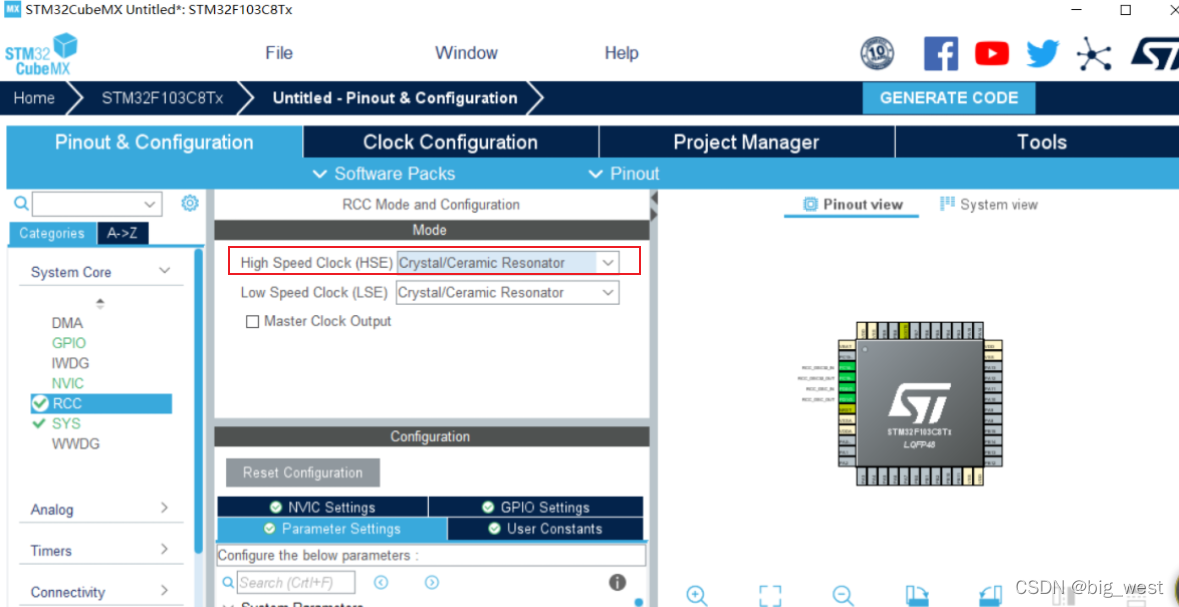Select the A->Z tab
The height and width of the screenshot is (607, 1179).
click(123, 233)
